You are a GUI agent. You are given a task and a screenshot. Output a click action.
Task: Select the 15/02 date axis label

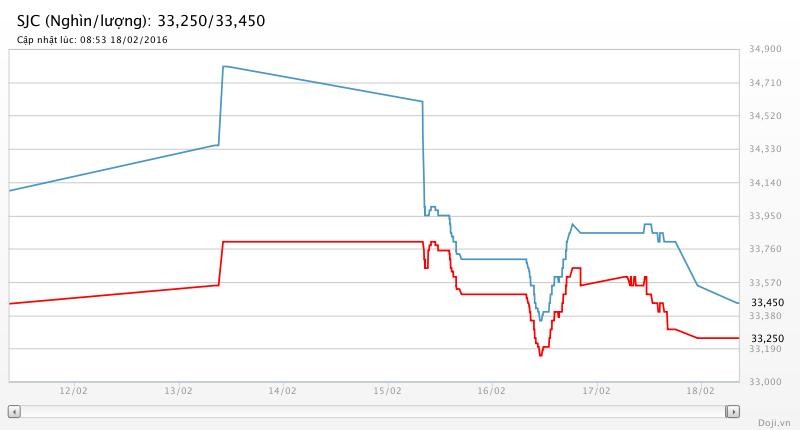click(387, 391)
